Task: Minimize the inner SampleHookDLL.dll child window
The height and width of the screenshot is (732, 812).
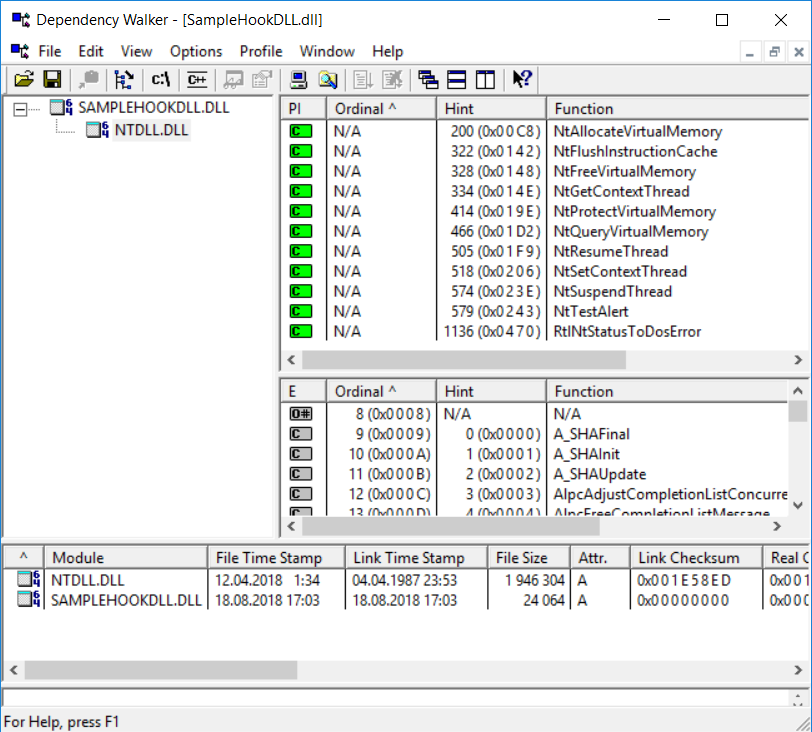Action: point(749,52)
